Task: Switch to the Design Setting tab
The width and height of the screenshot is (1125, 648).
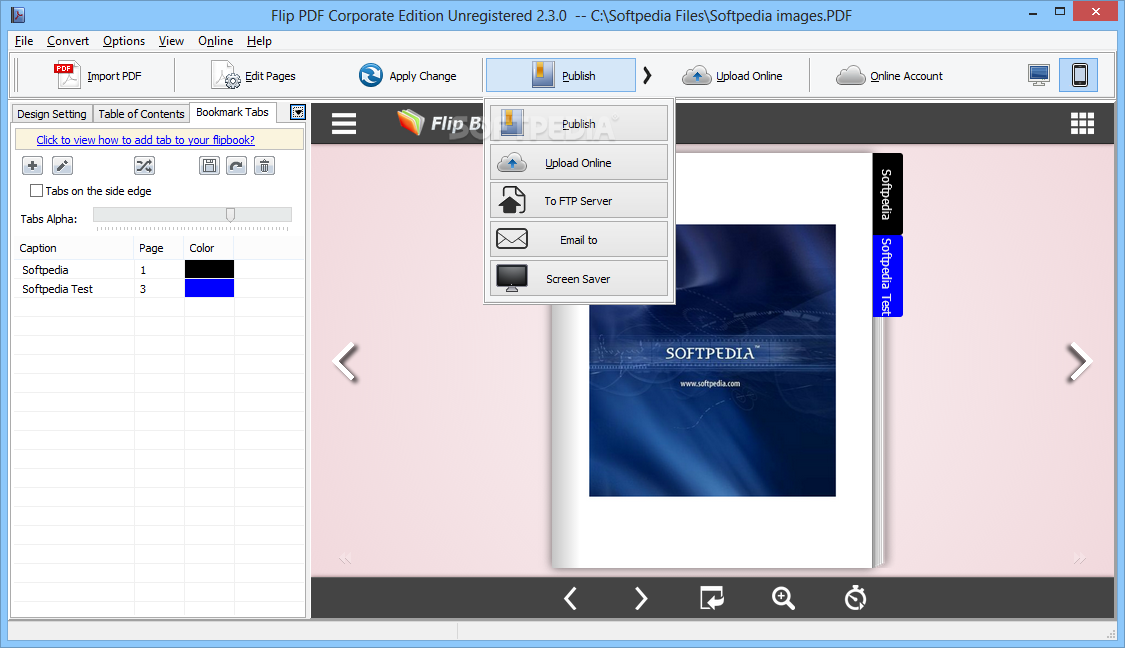Action: (x=52, y=113)
